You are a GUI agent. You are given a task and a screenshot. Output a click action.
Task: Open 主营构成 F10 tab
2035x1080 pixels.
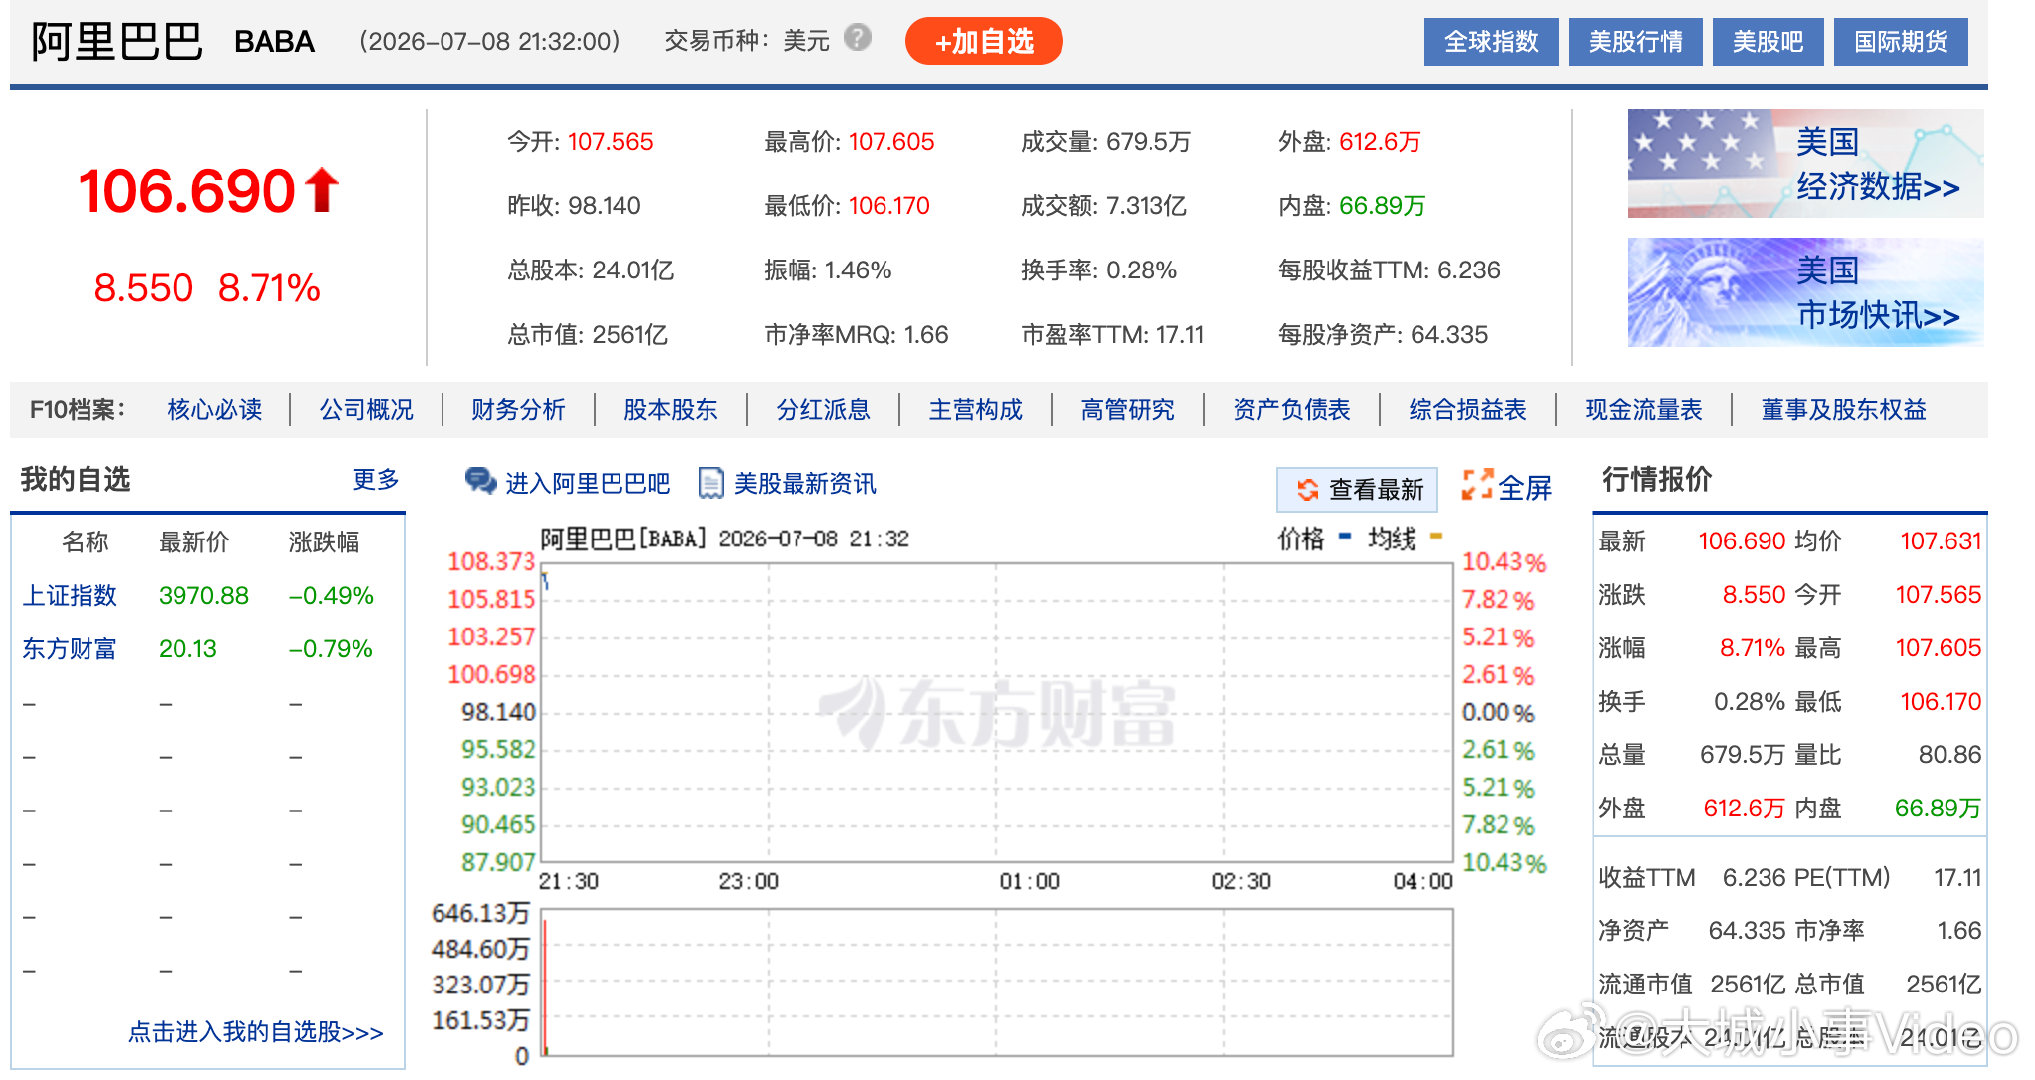pos(975,409)
